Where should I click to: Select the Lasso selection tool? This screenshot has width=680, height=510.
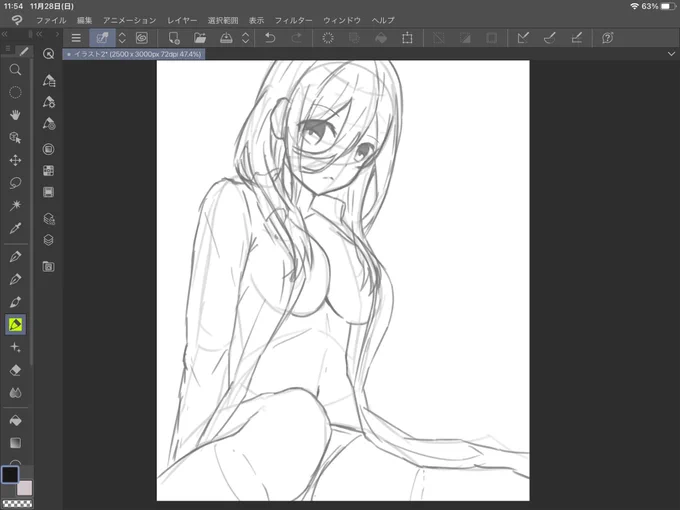15,183
